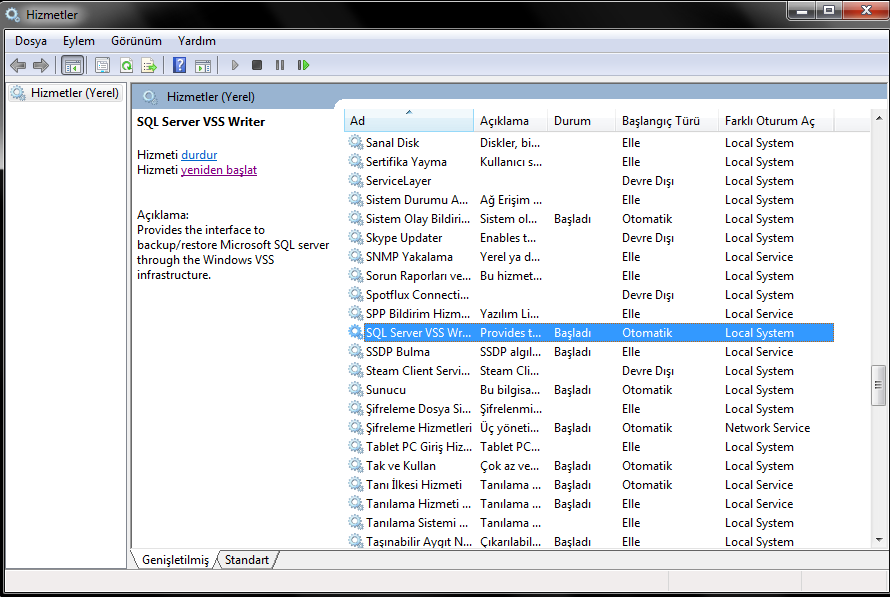Click the gear icon beside ServiceLayer
The height and width of the screenshot is (597, 890).
tap(356, 180)
